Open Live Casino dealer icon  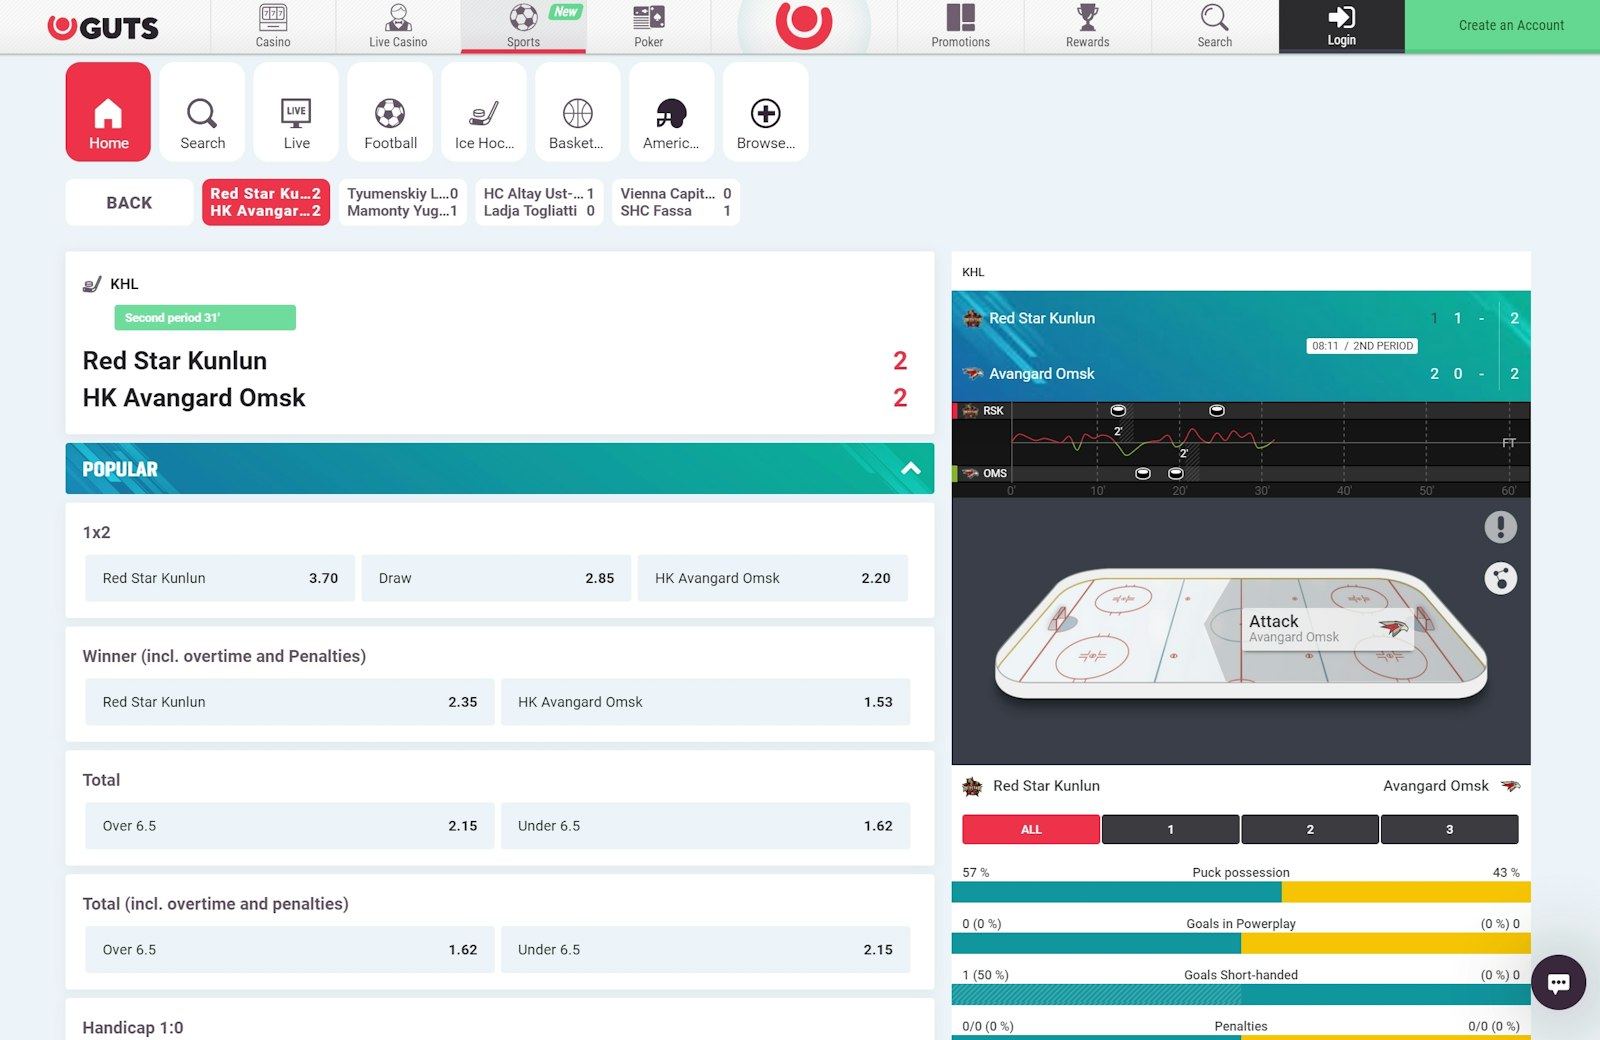point(398,18)
